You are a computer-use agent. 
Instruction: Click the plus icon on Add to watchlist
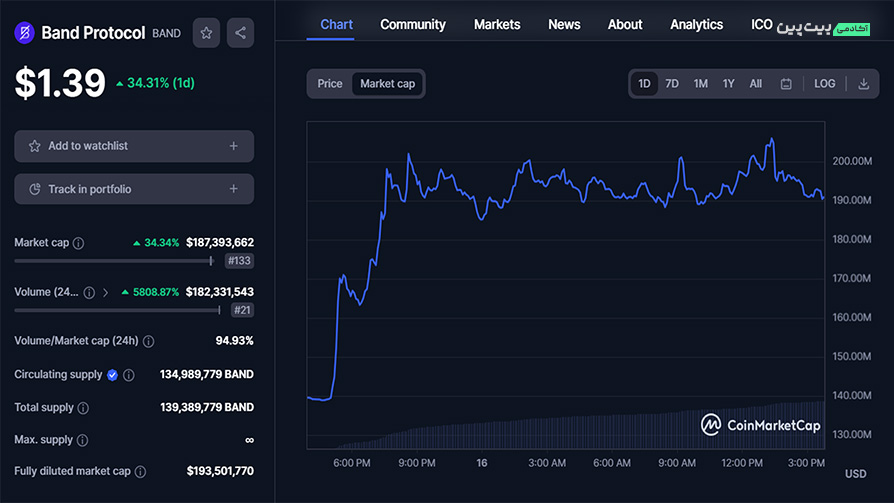click(234, 146)
